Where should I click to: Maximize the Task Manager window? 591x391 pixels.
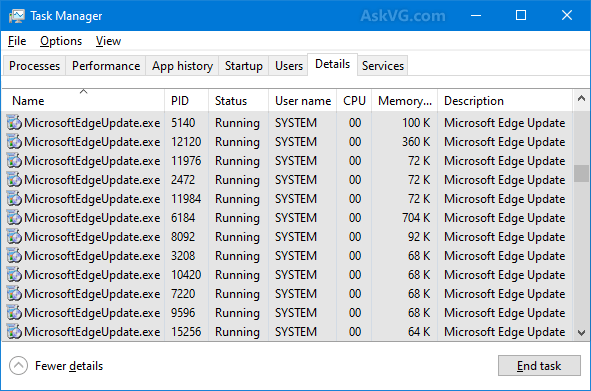pos(521,15)
